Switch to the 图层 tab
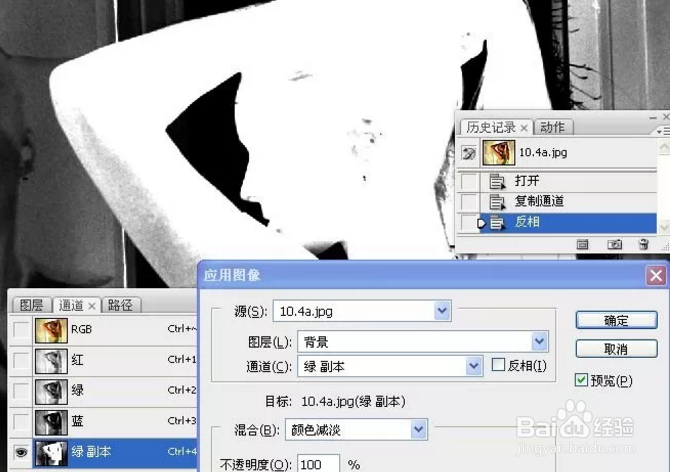Image resolution: width=673 pixels, height=472 pixels. [x=31, y=305]
